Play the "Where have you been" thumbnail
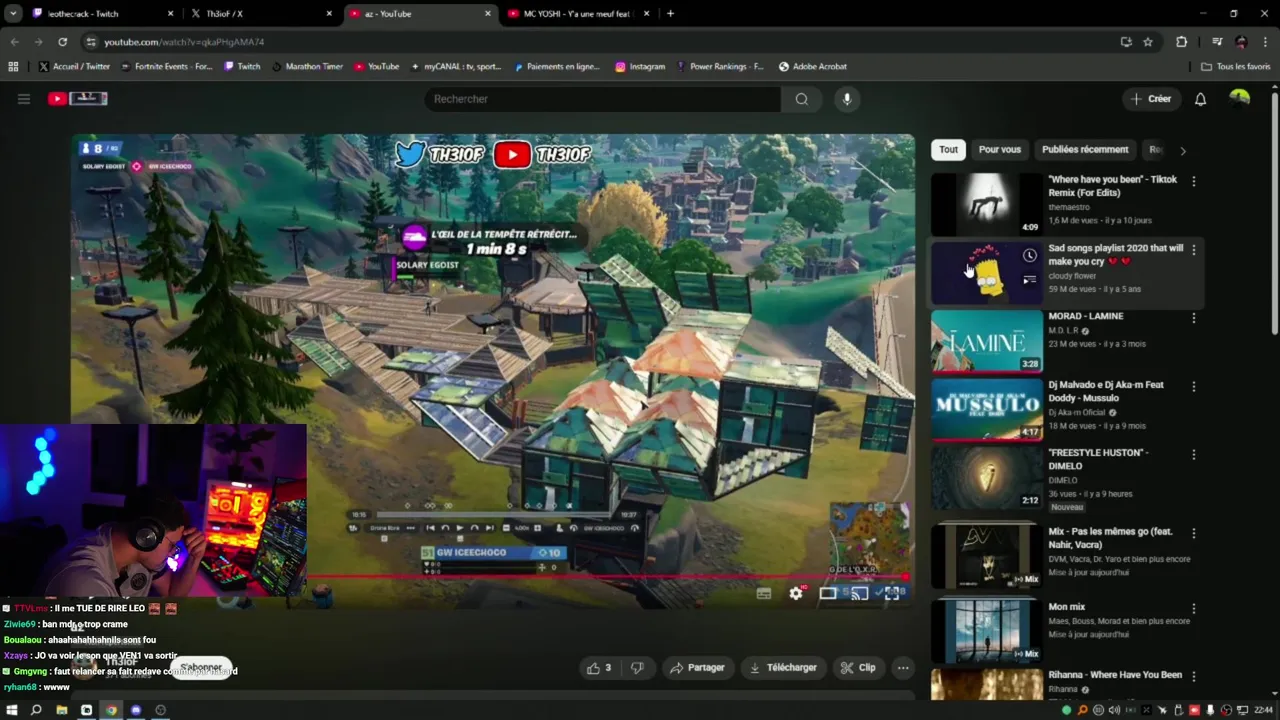The height and width of the screenshot is (720, 1280). pyautogui.click(x=987, y=205)
